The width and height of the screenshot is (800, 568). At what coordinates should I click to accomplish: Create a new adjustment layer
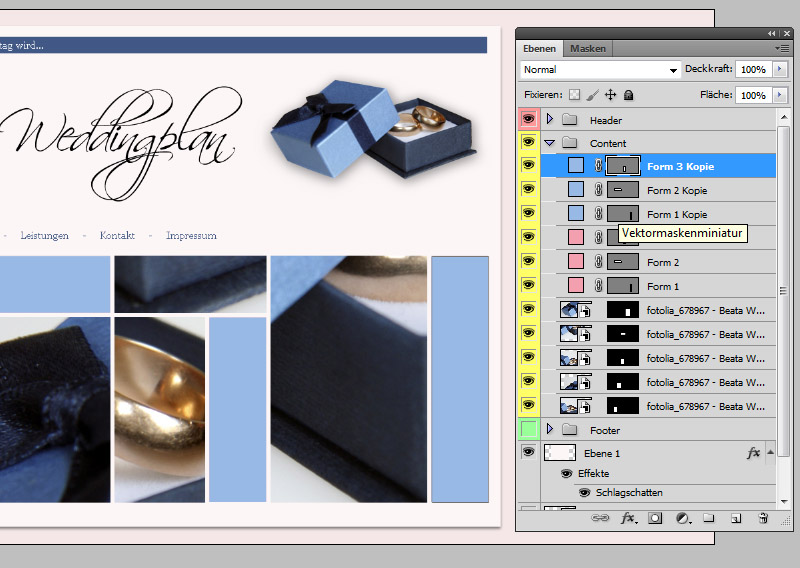683,518
